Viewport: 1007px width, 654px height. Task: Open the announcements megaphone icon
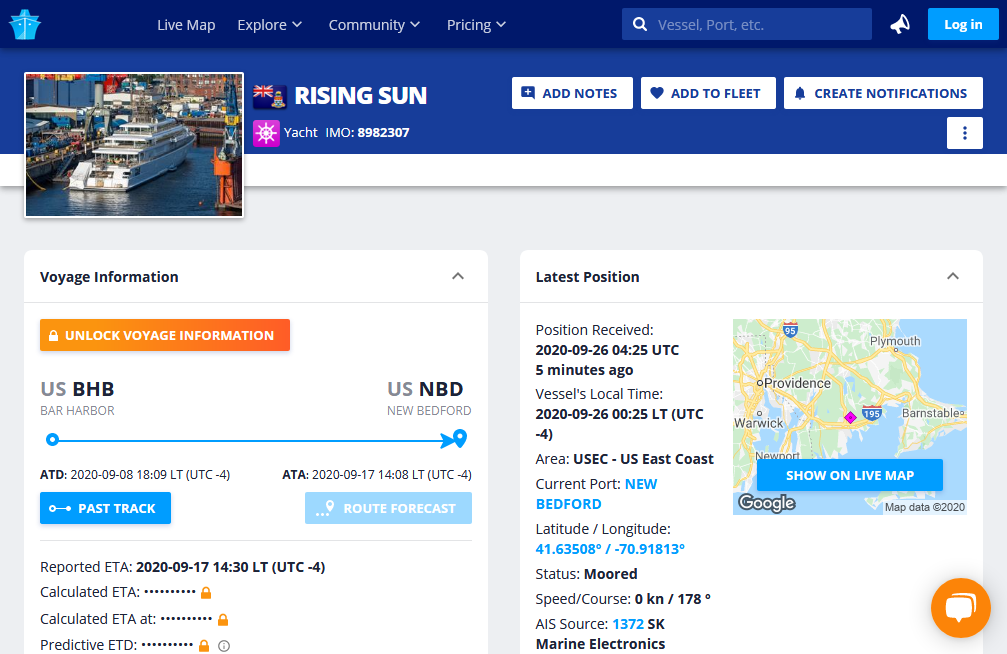point(900,24)
